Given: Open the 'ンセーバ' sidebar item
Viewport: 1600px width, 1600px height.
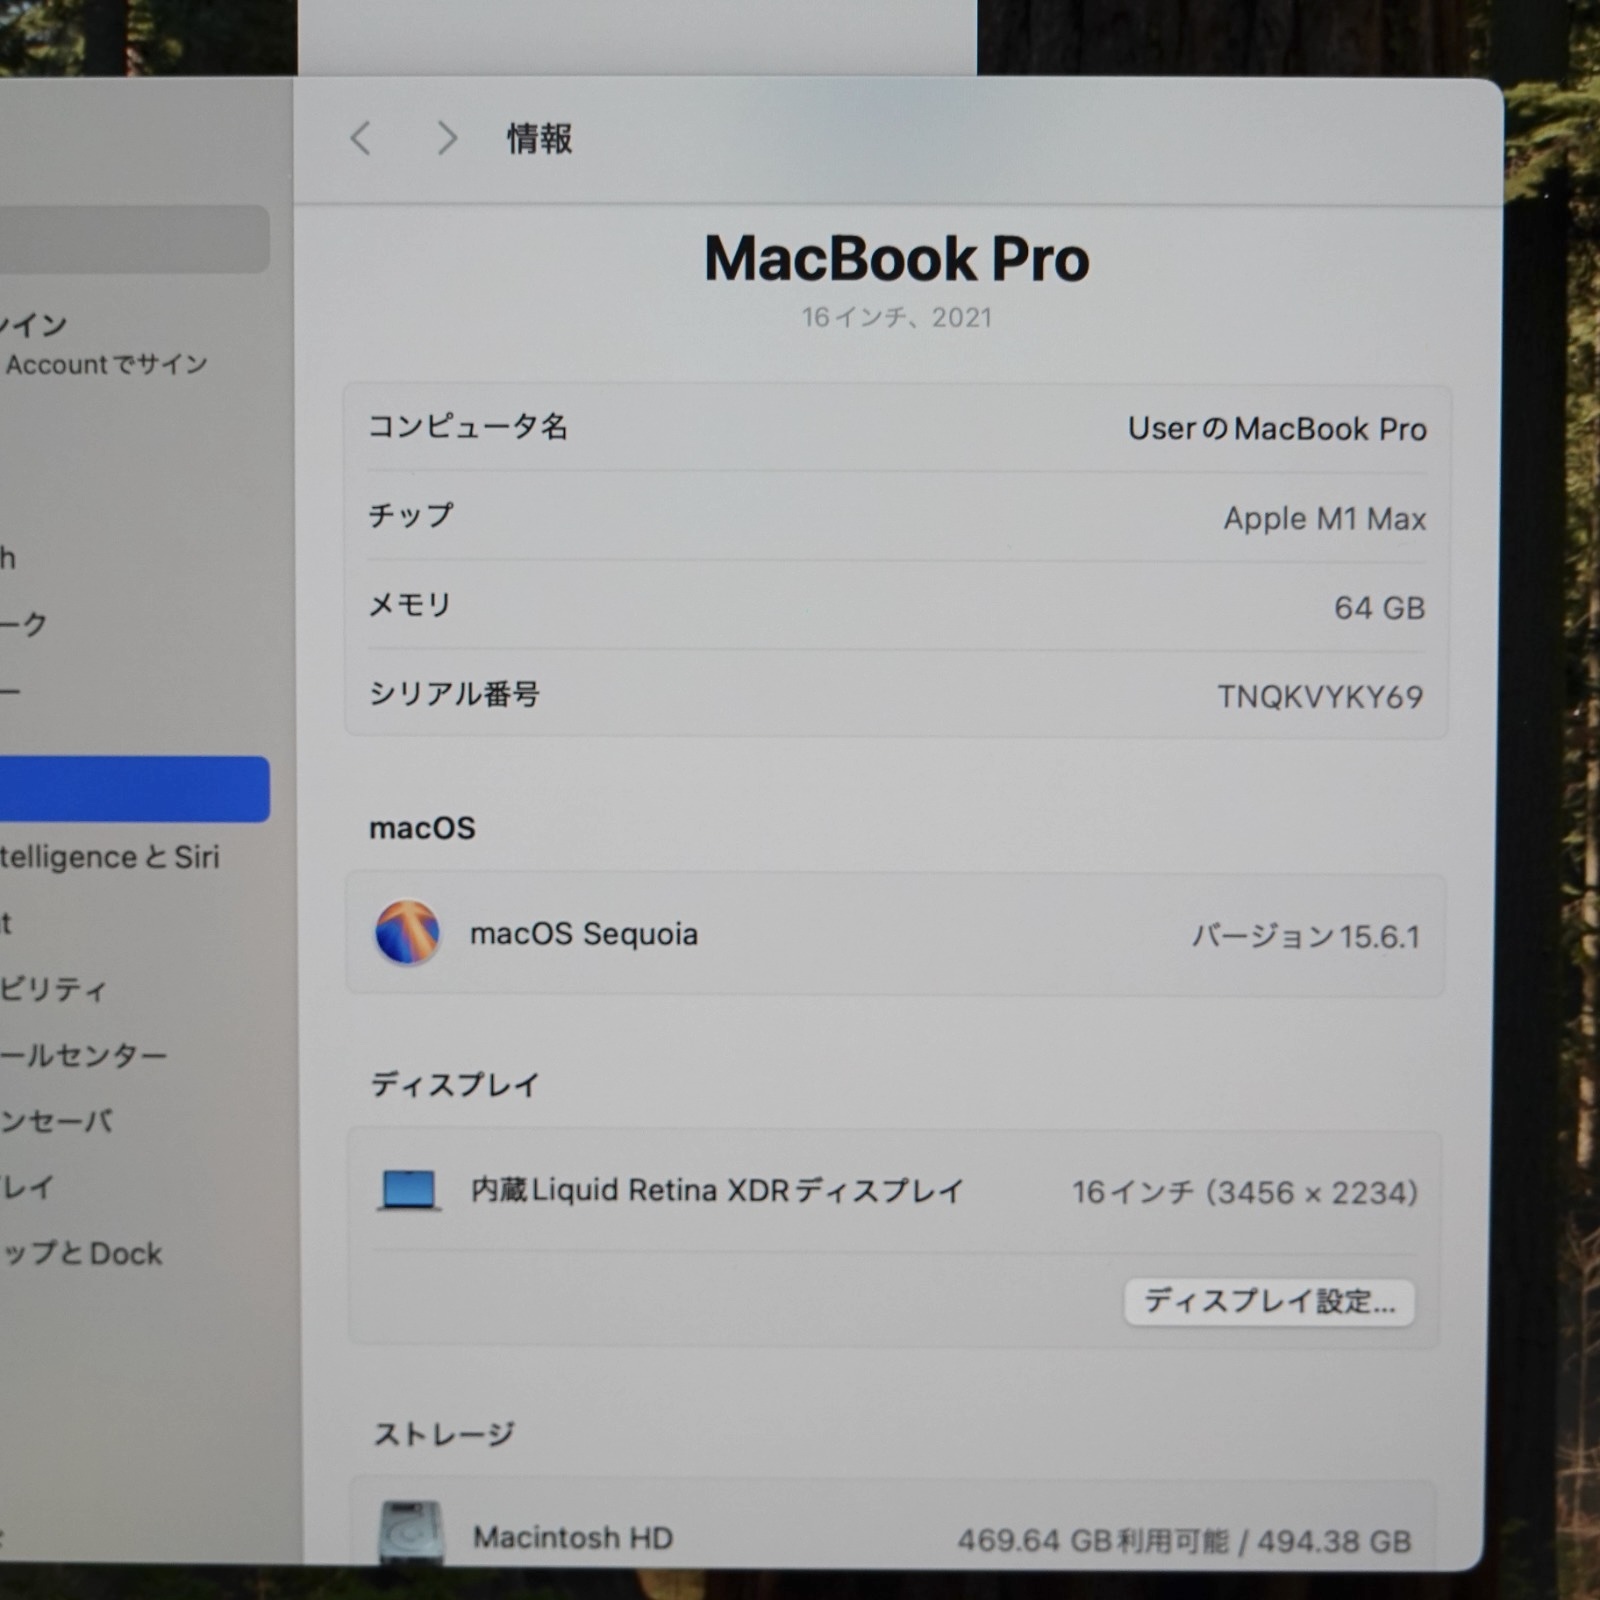Looking at the screenshot, I should pyautogui.click(x=56, y=1121).
